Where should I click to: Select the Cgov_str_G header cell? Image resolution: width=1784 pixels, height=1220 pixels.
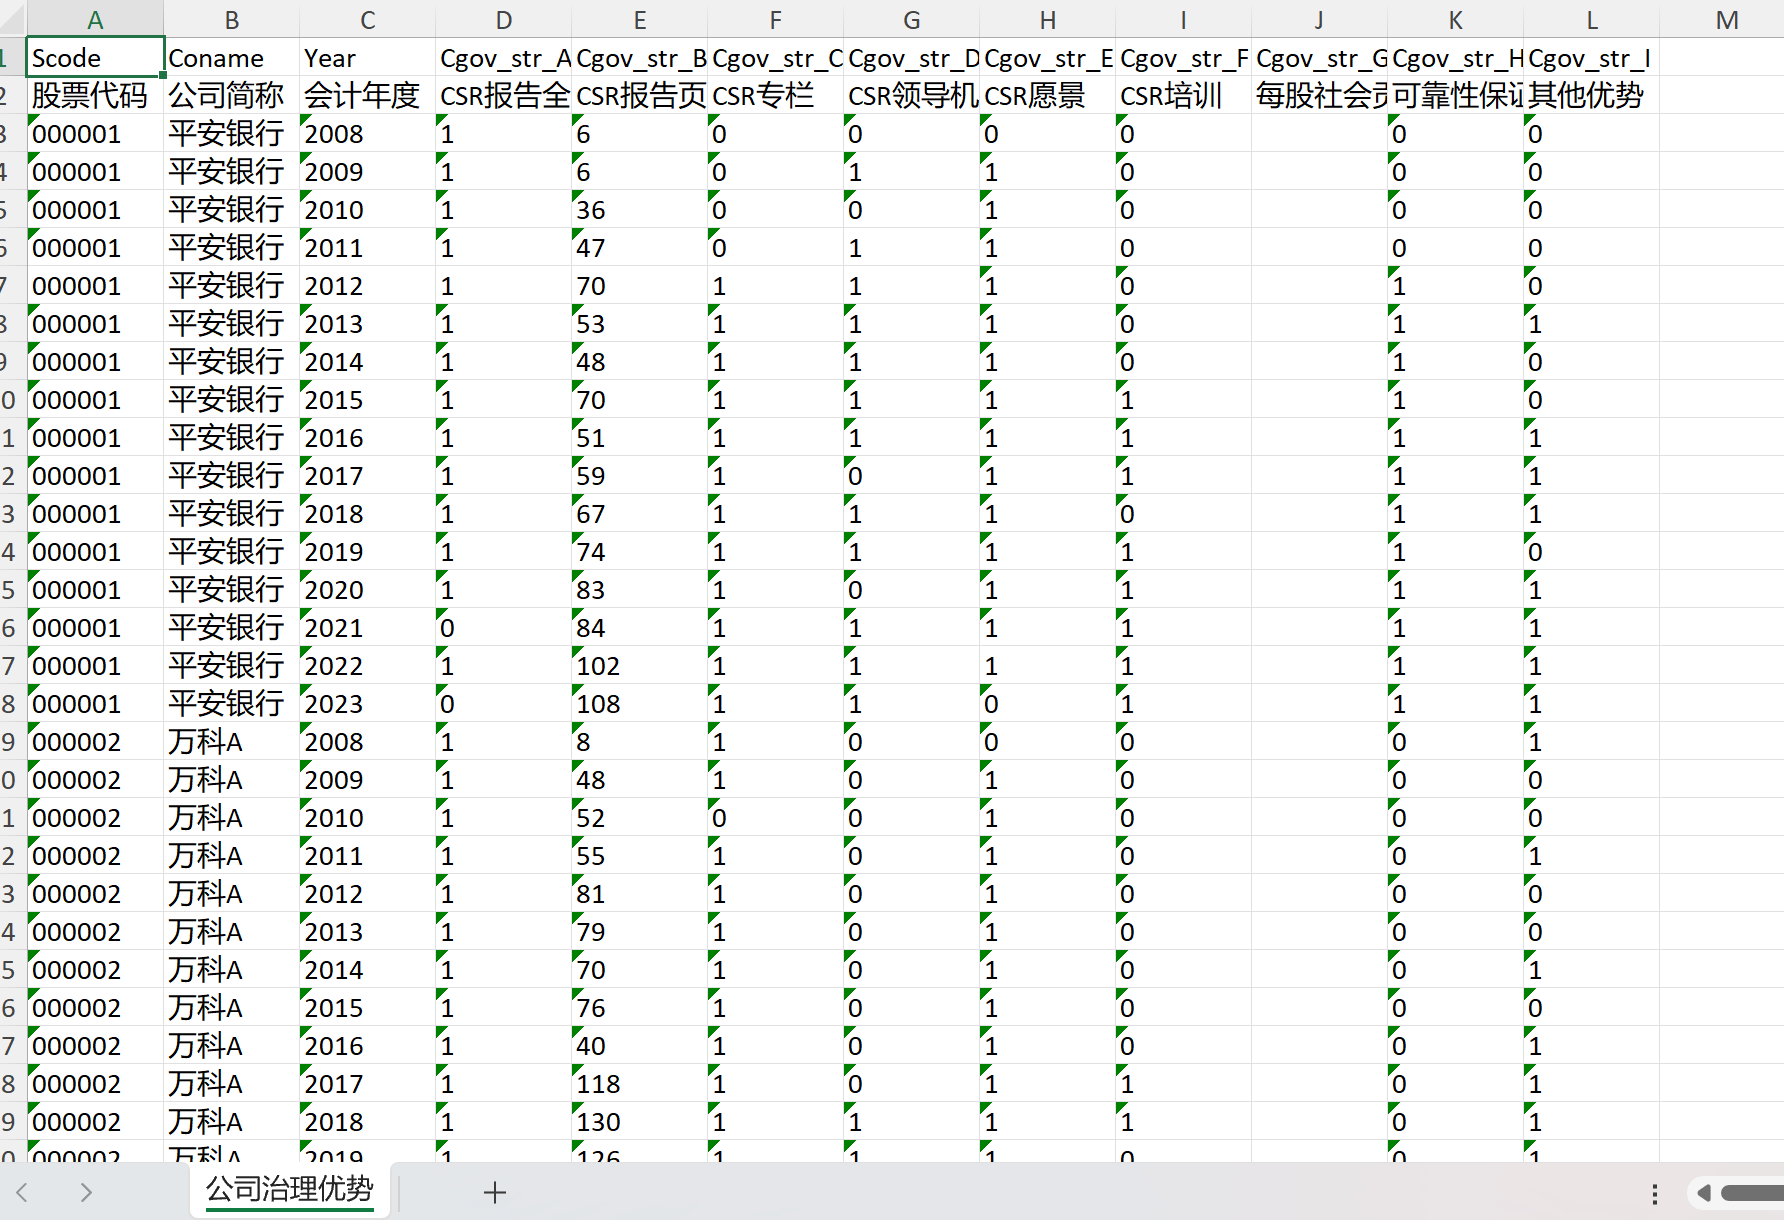click(x=1319, y=57)
